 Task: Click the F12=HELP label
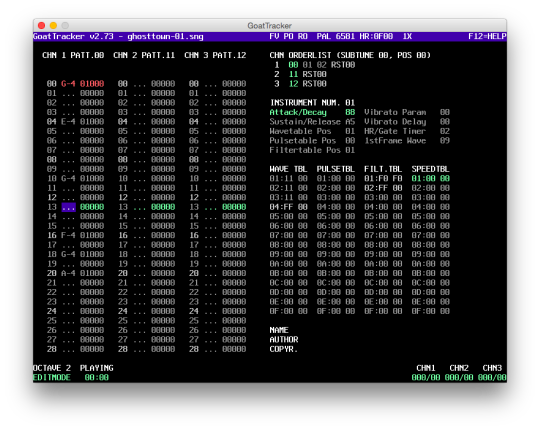(487, 36)
